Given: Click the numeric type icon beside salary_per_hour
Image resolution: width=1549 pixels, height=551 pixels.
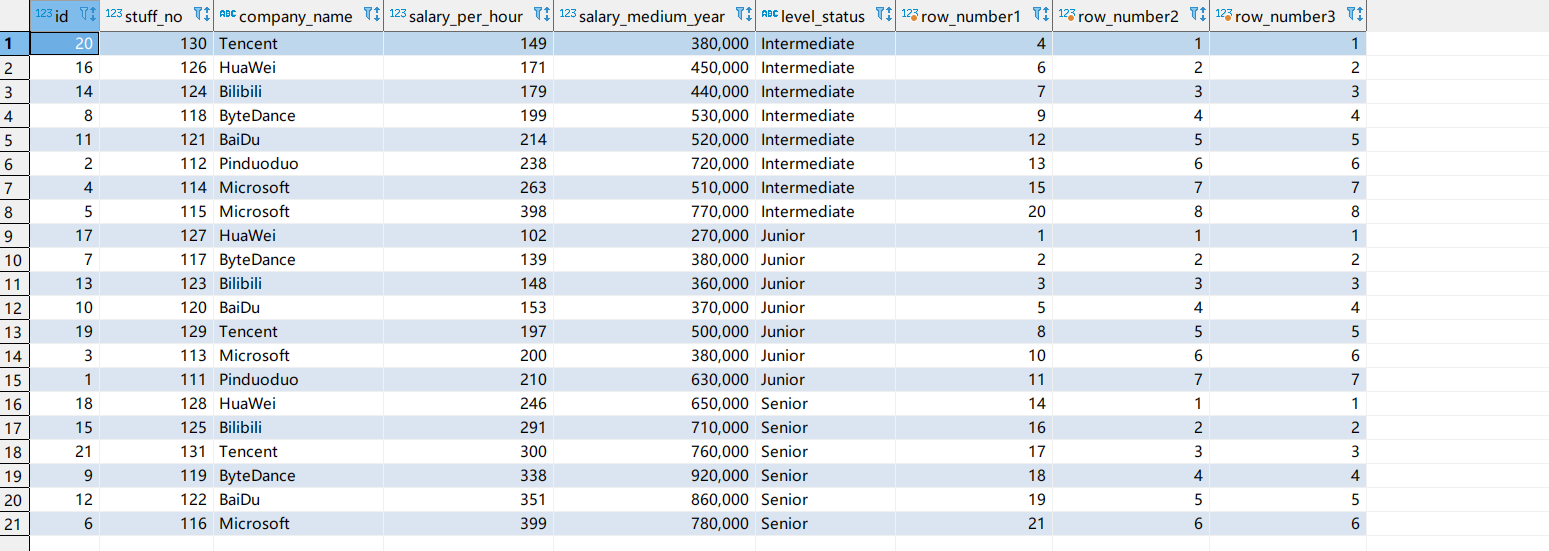Looking at the screenshot, I should 397,14.
